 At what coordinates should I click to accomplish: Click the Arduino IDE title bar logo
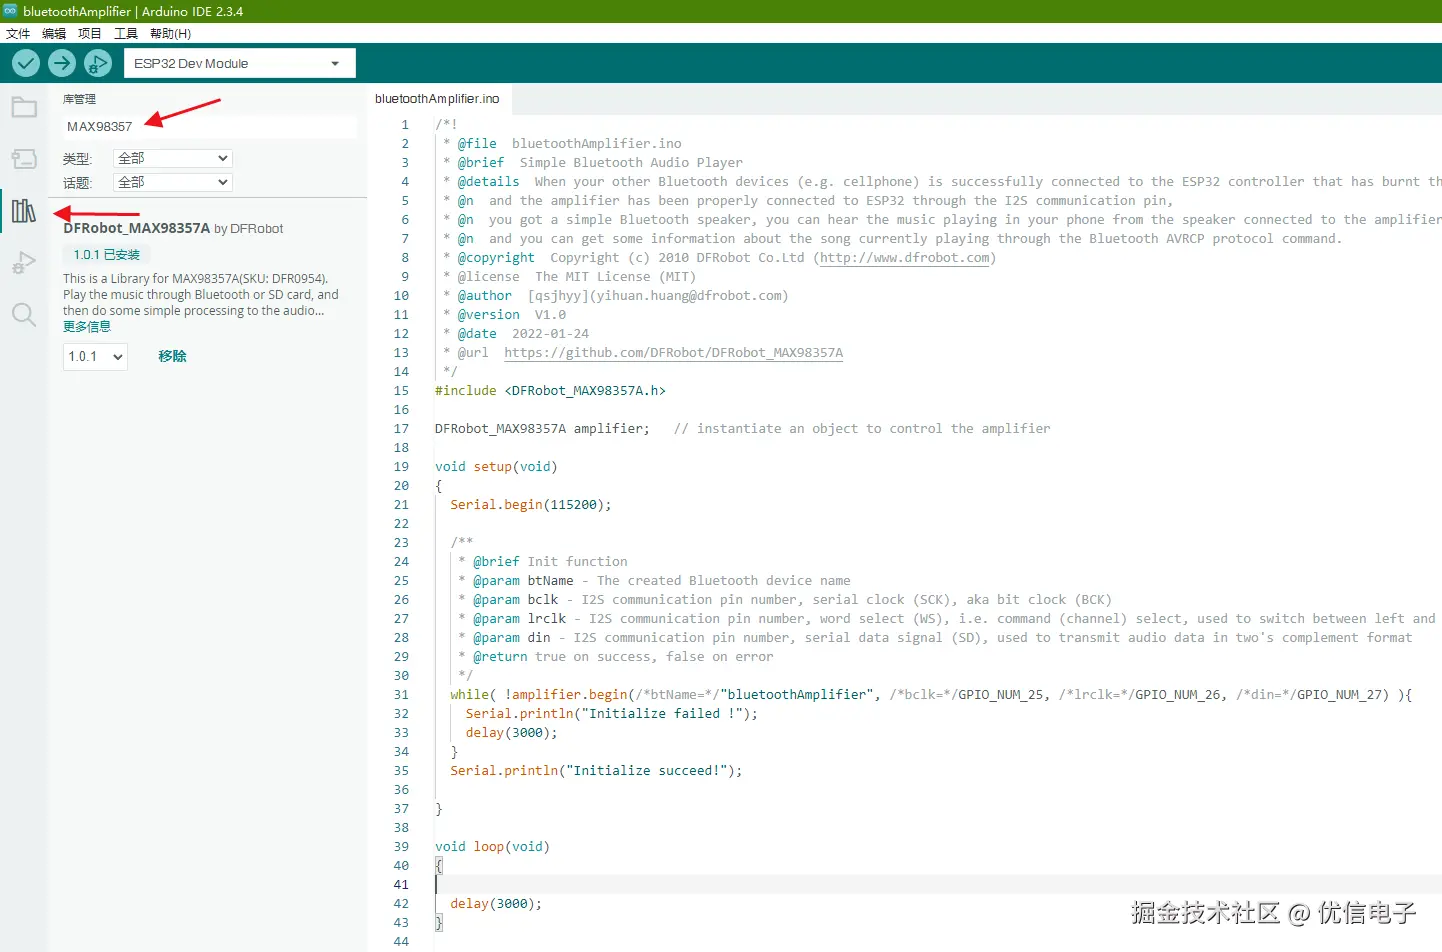[x=10, y=11]
